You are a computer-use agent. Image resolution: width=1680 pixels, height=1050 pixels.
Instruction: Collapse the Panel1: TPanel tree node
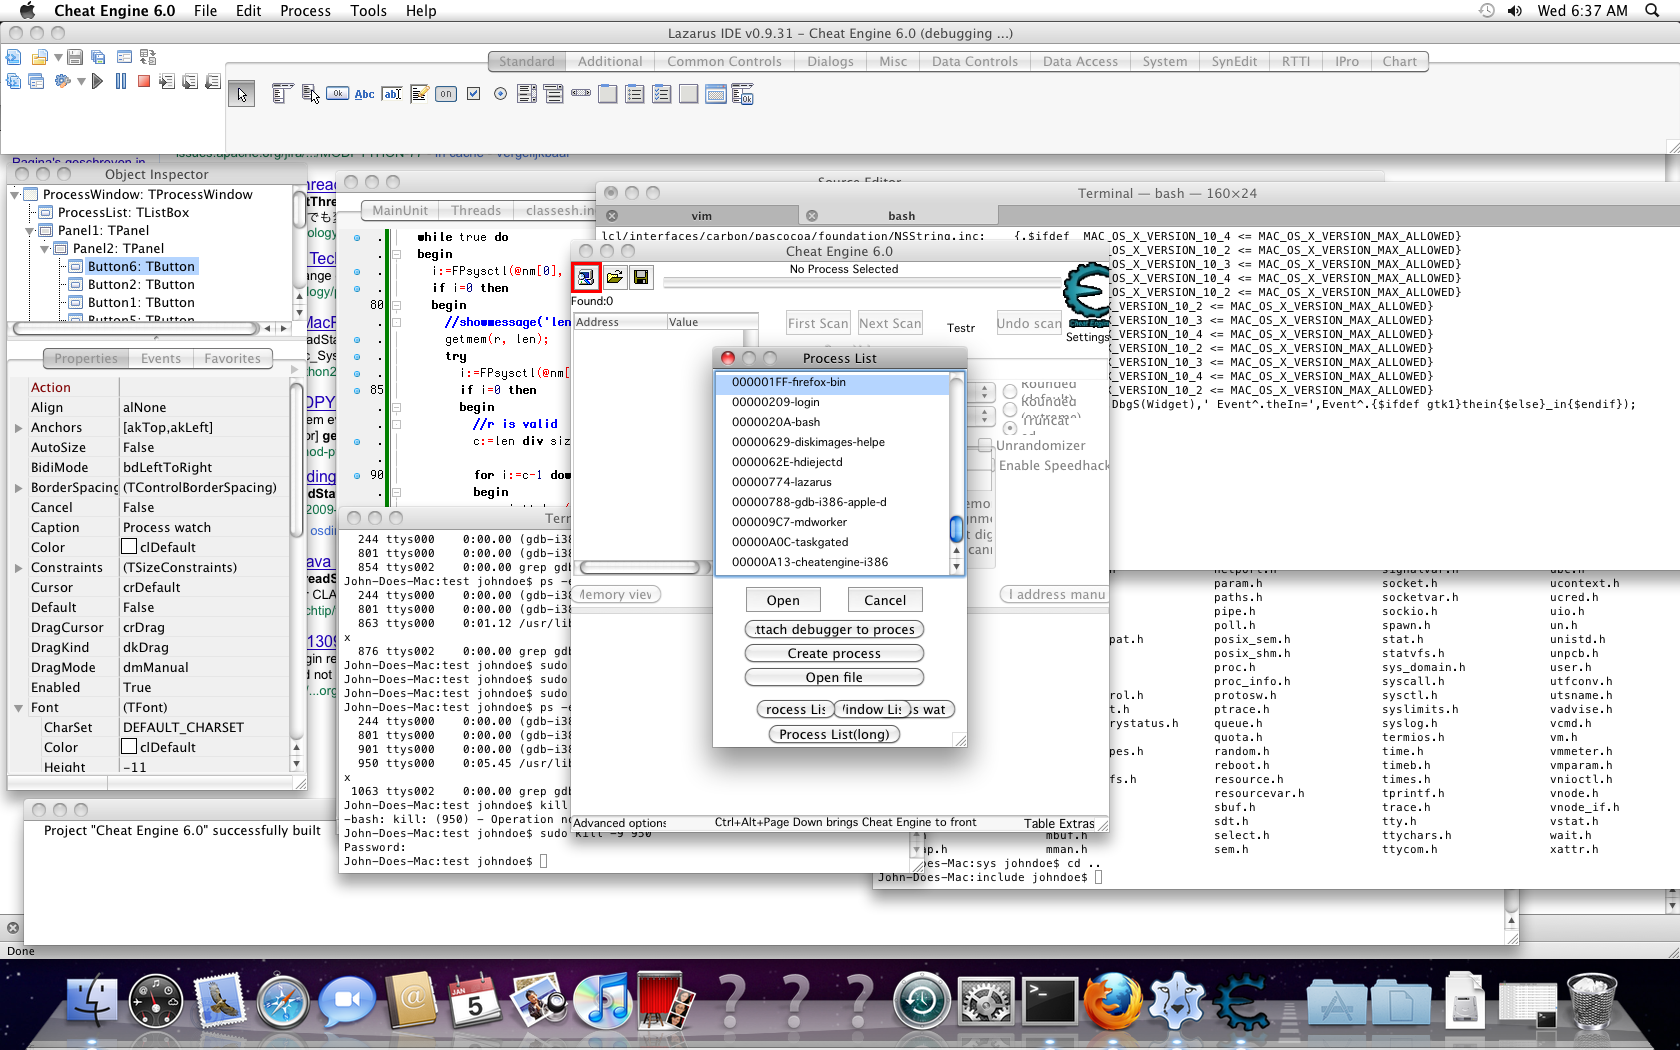tap(30, 231)
